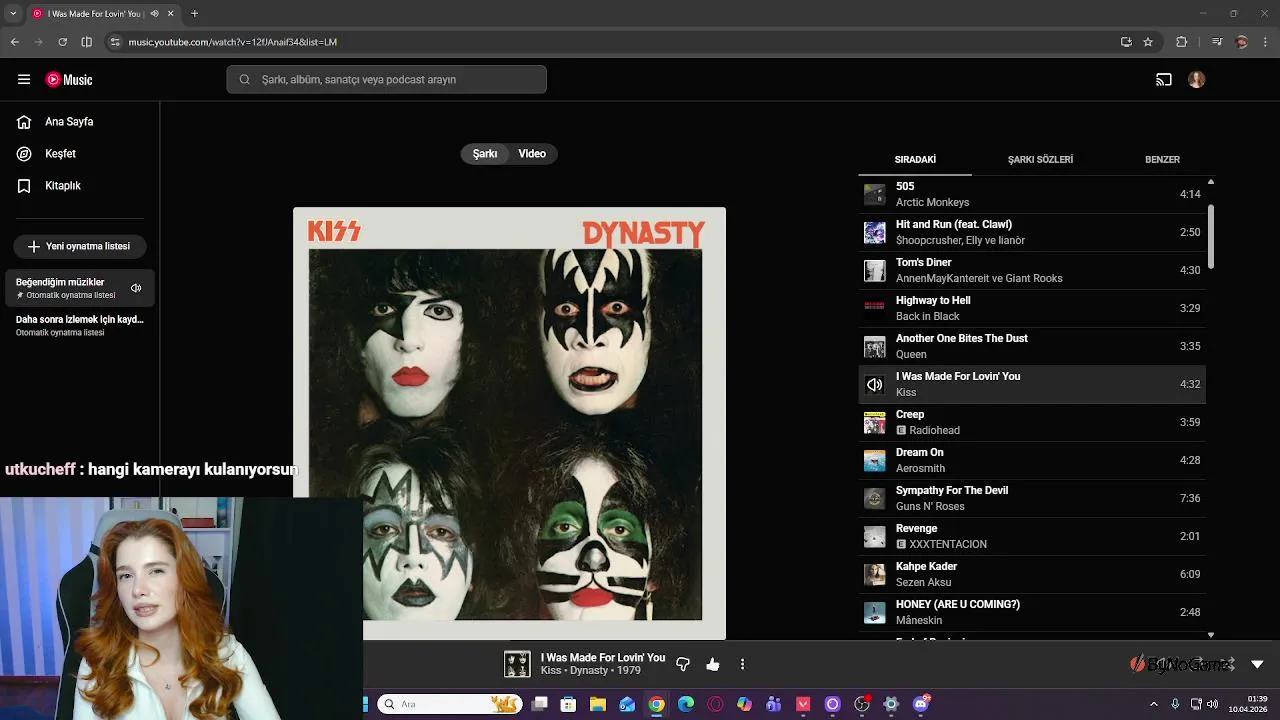Play Tom's Diner from the queue
This screenshot has height=720, width=1280.
1032,271
